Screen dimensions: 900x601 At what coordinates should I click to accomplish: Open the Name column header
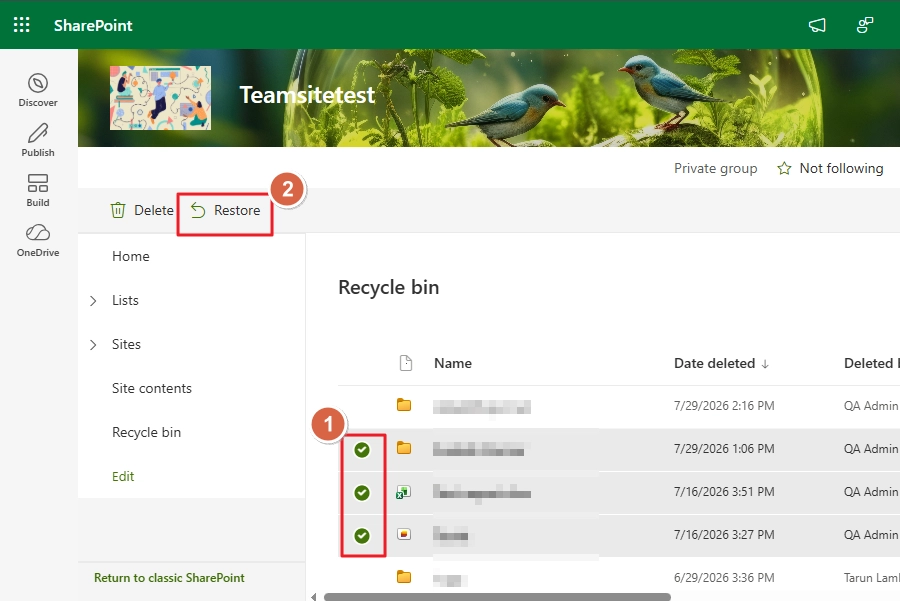(453, 363)
